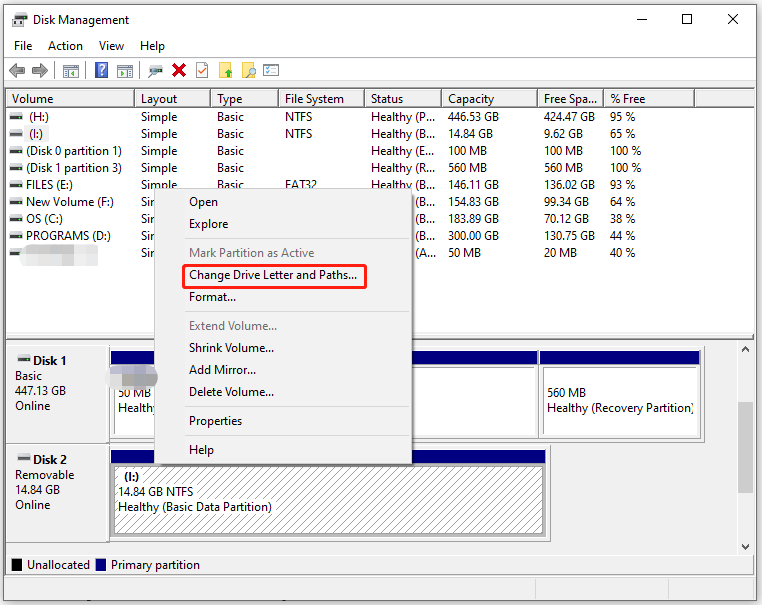This screenshot has height=605, width=762.
Task: Click the checkmark page Properties icon
Action: (x=202, y=70)
